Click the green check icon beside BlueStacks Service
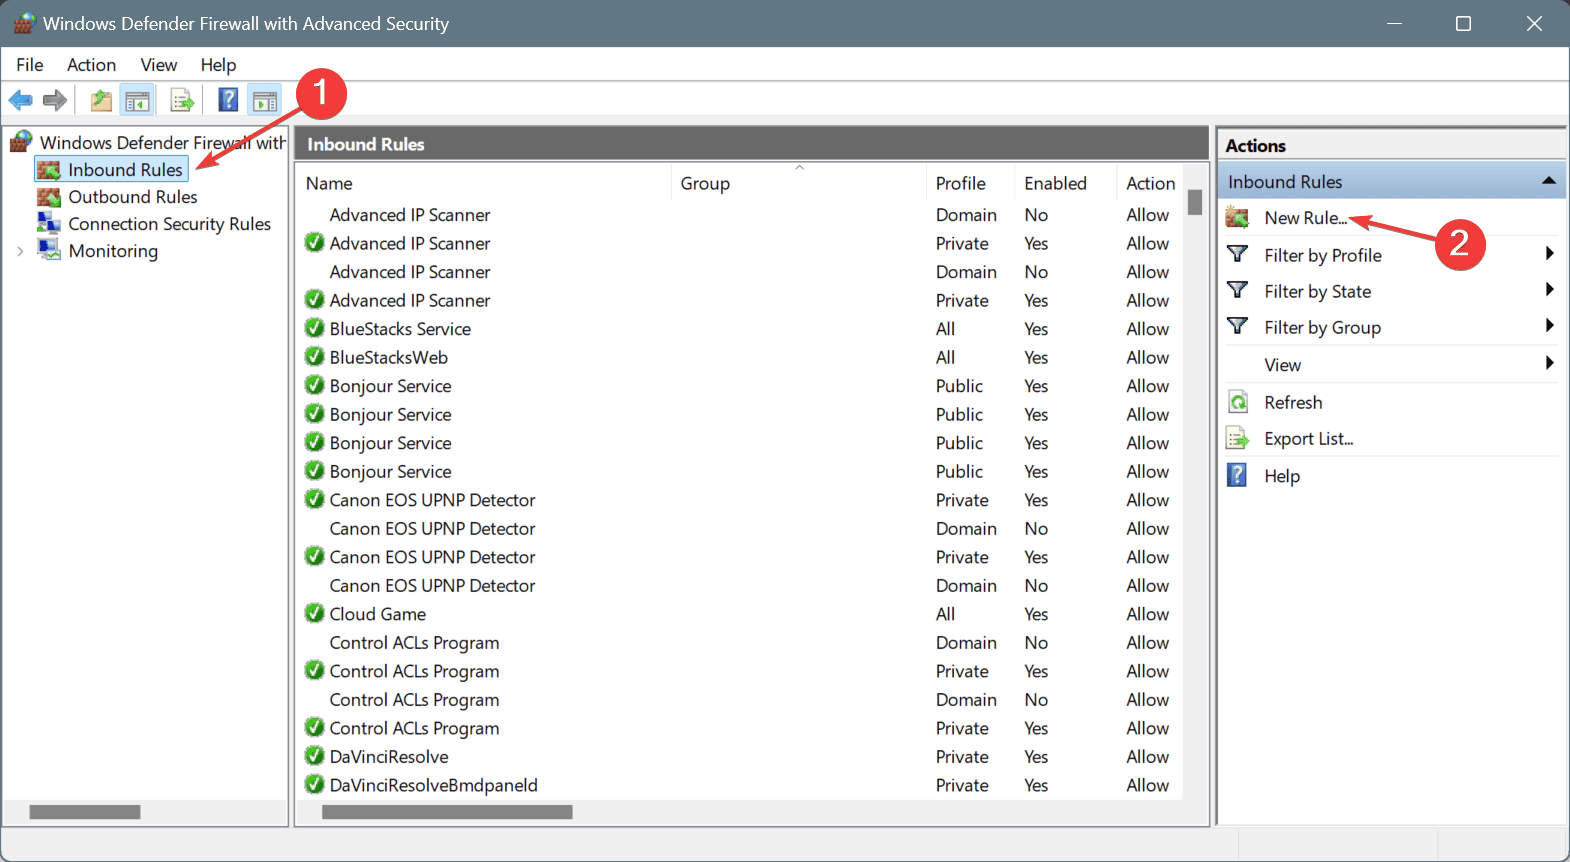This screenshot has width=1570, height=862. pyautogui.click(x=315, y=328)
